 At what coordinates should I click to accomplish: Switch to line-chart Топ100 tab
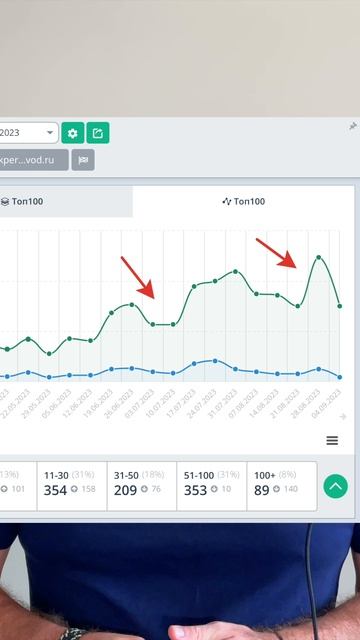pyautogui.click(x=244, y=201)
